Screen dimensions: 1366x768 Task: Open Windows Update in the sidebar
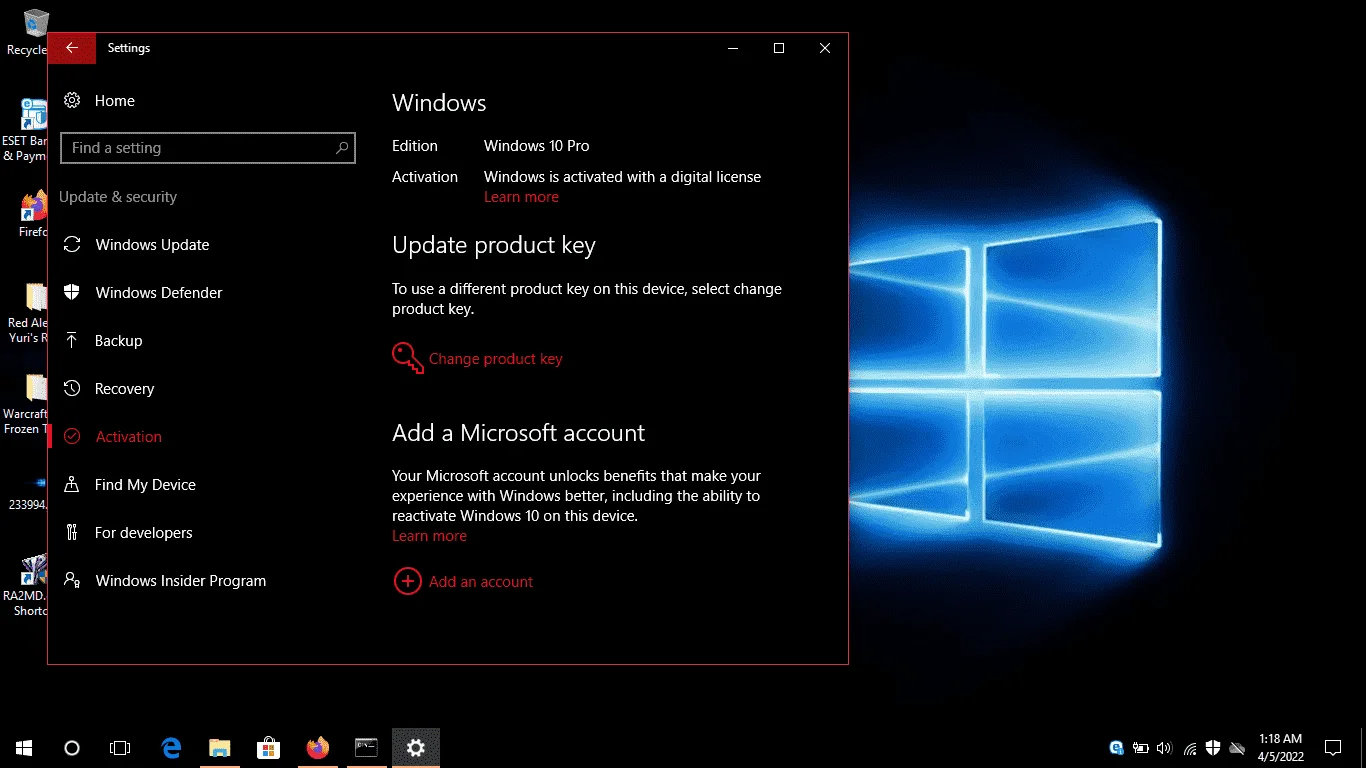point(136,245)
